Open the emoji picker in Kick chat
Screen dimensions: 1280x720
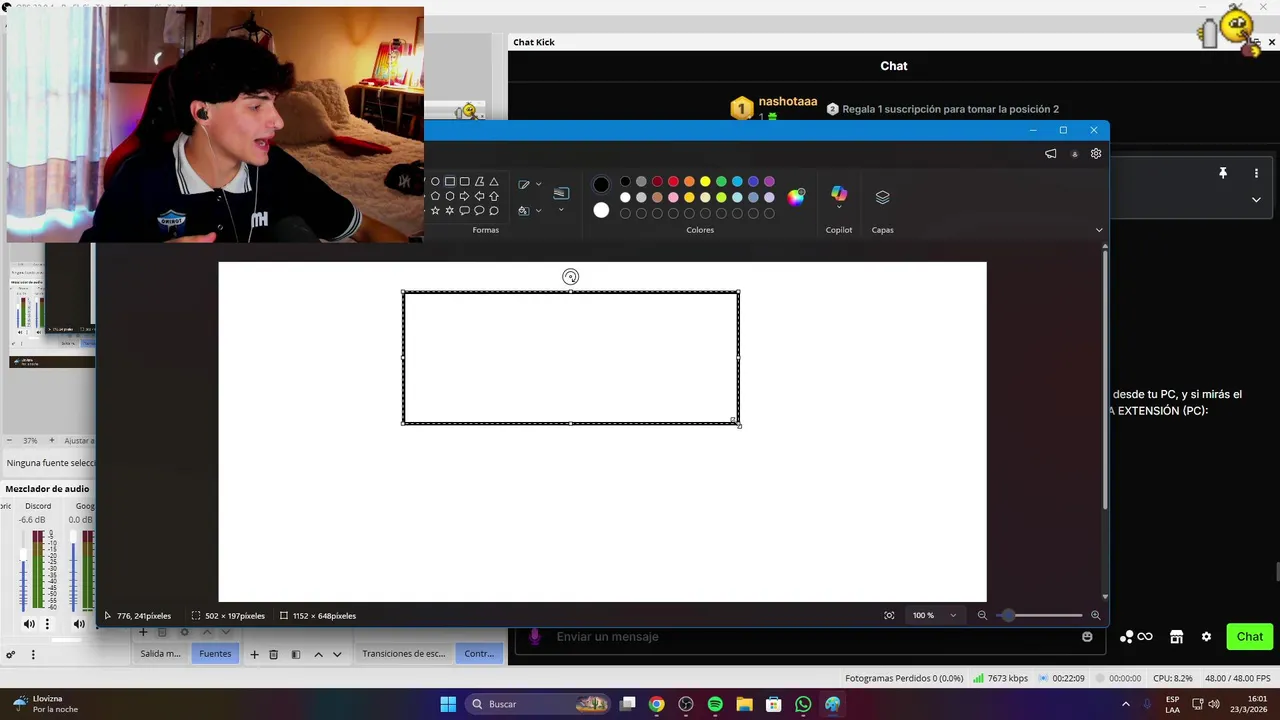(x=1087, y=637)
